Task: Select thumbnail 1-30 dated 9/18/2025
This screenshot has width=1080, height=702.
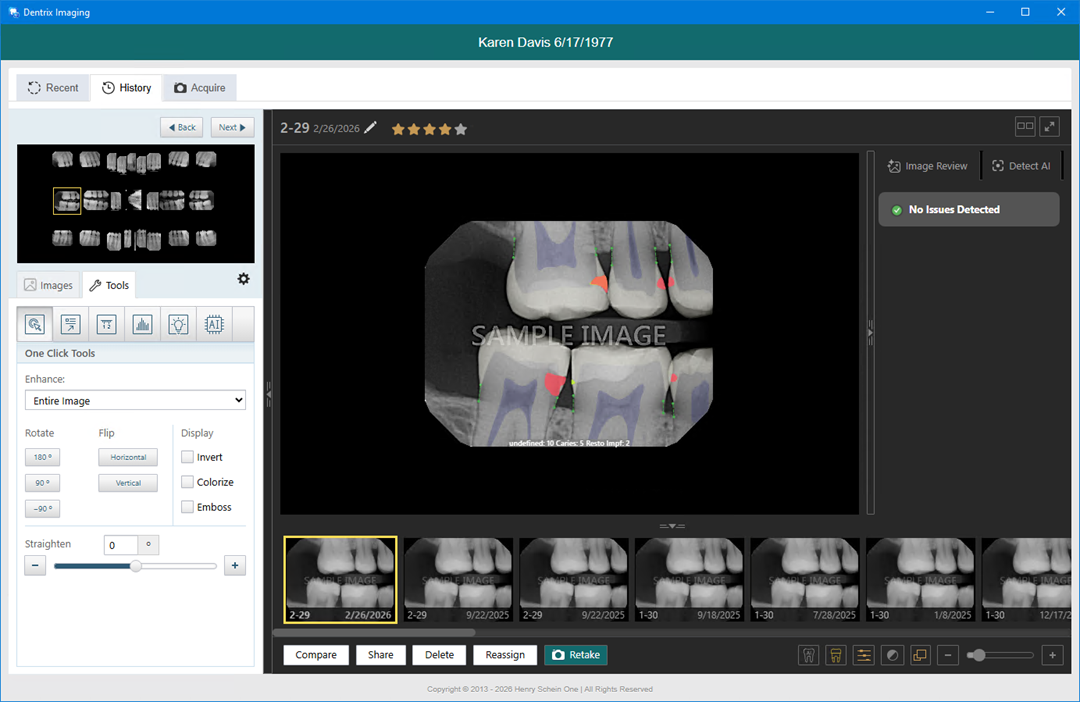Action: coord(689,580)
